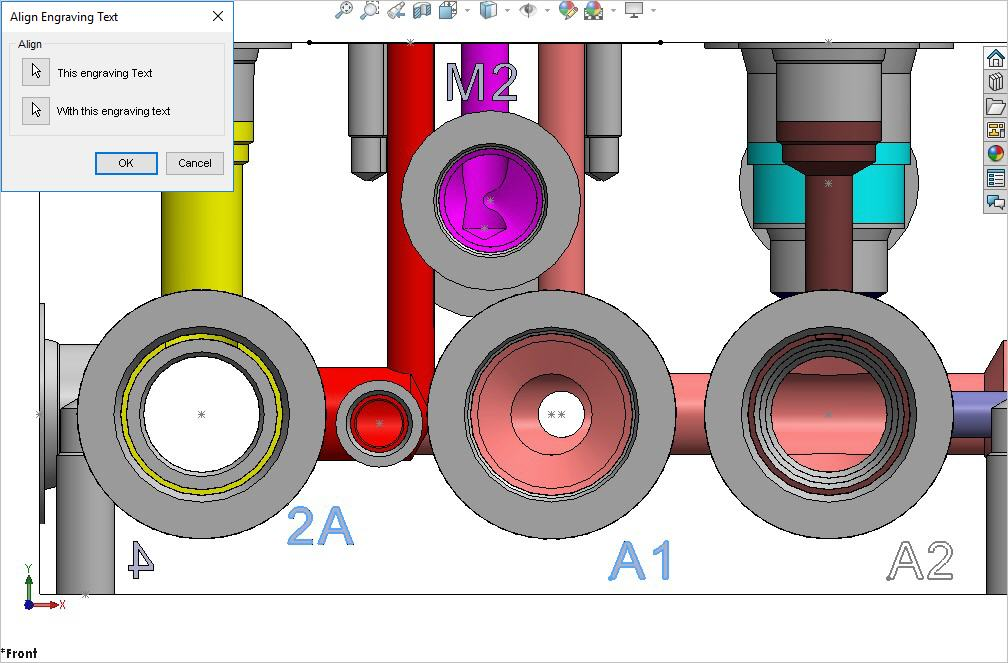Open File Explorer in the task pane

[995, 107]
